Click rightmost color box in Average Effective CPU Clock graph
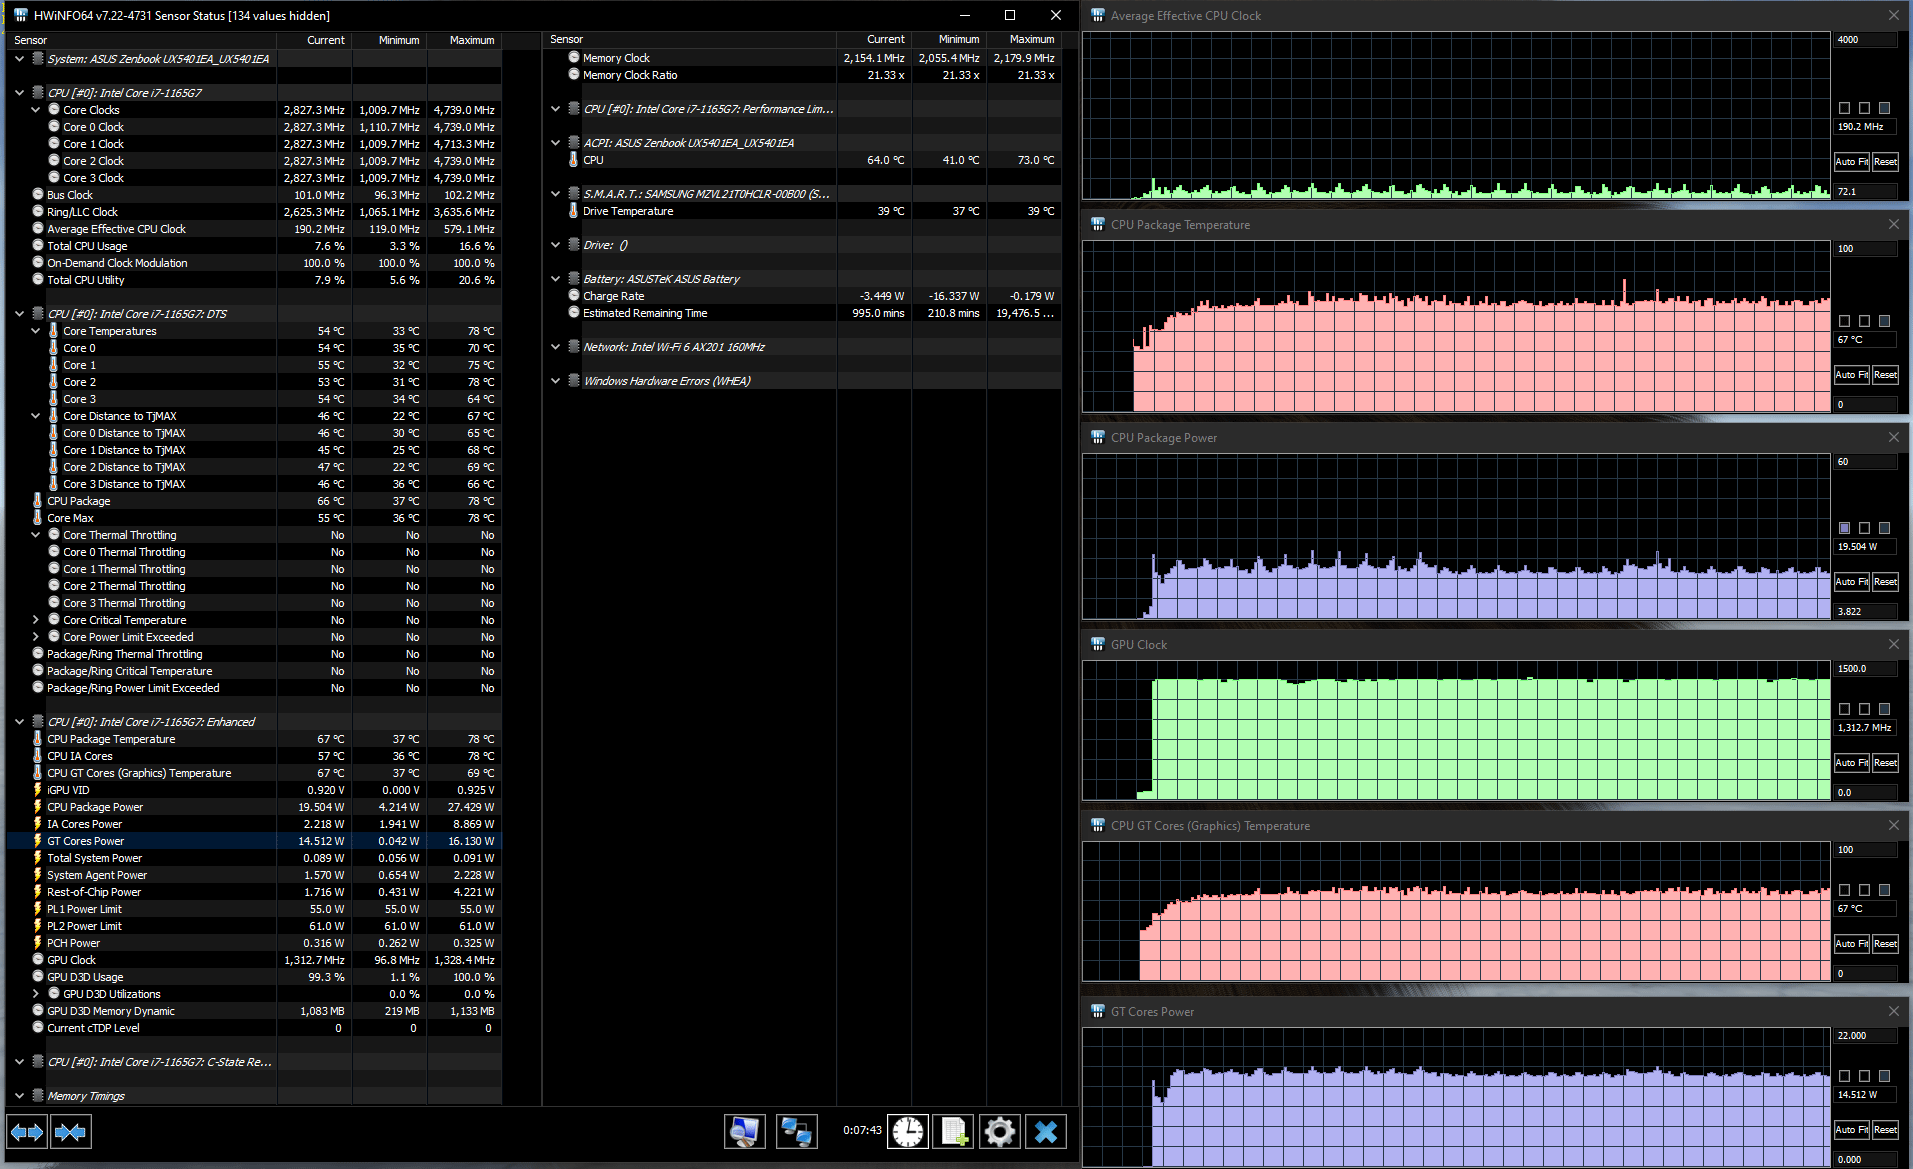The image size is (1913, 1169). (1884, 108)
